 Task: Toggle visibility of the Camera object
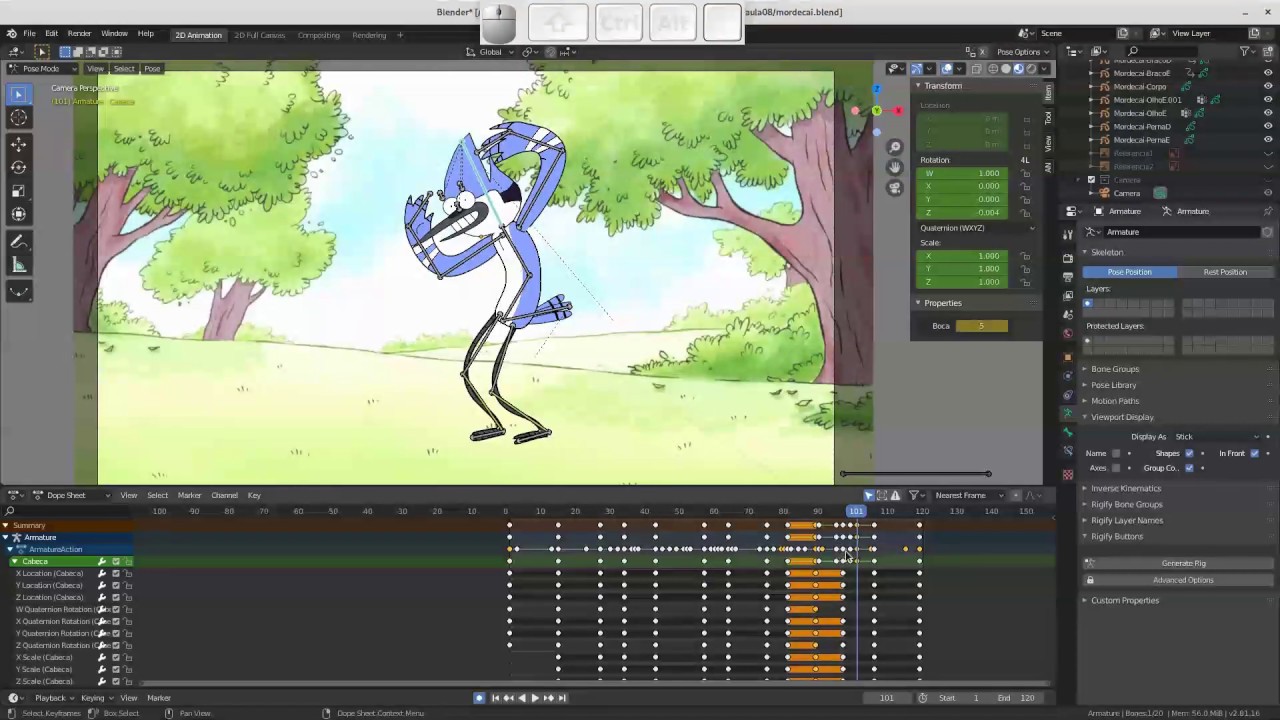pos(1268,193)
